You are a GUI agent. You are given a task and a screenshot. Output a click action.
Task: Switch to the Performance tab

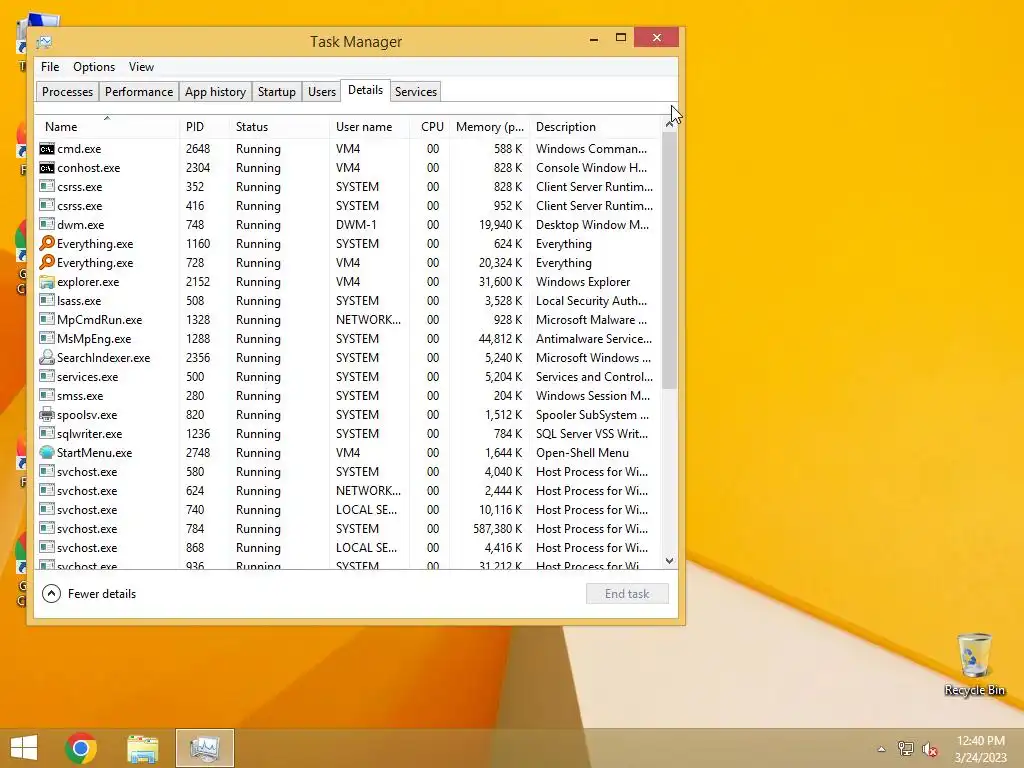pos(138,91)
